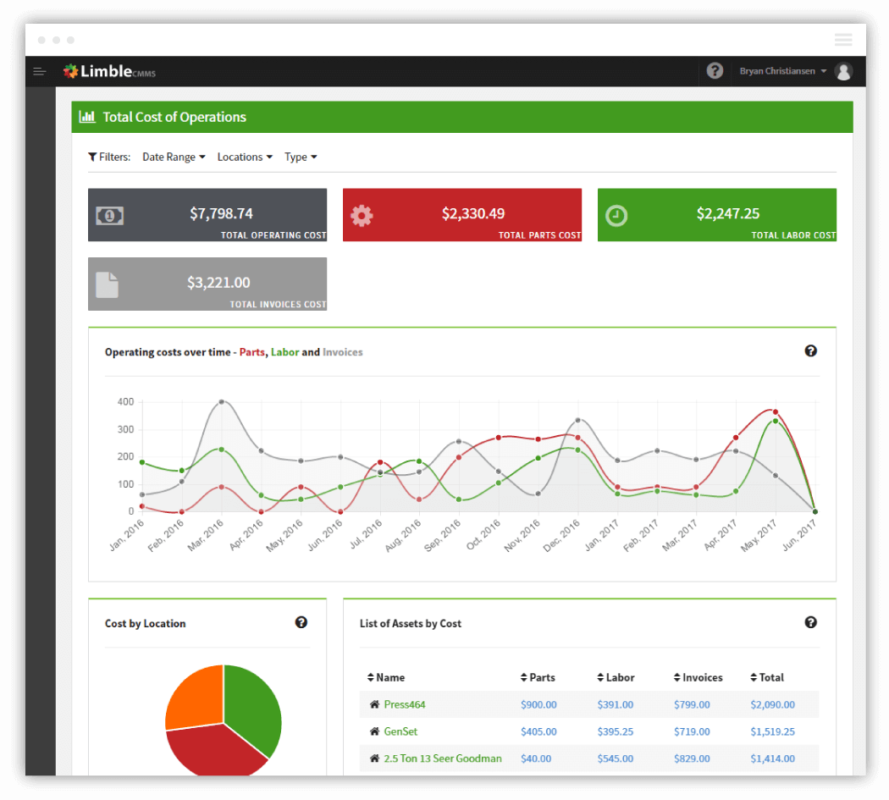Image resolution: width=889 pixels, height=800 pixels.
Task: Sort assets table by Parts column
Action: pos(537,678)
